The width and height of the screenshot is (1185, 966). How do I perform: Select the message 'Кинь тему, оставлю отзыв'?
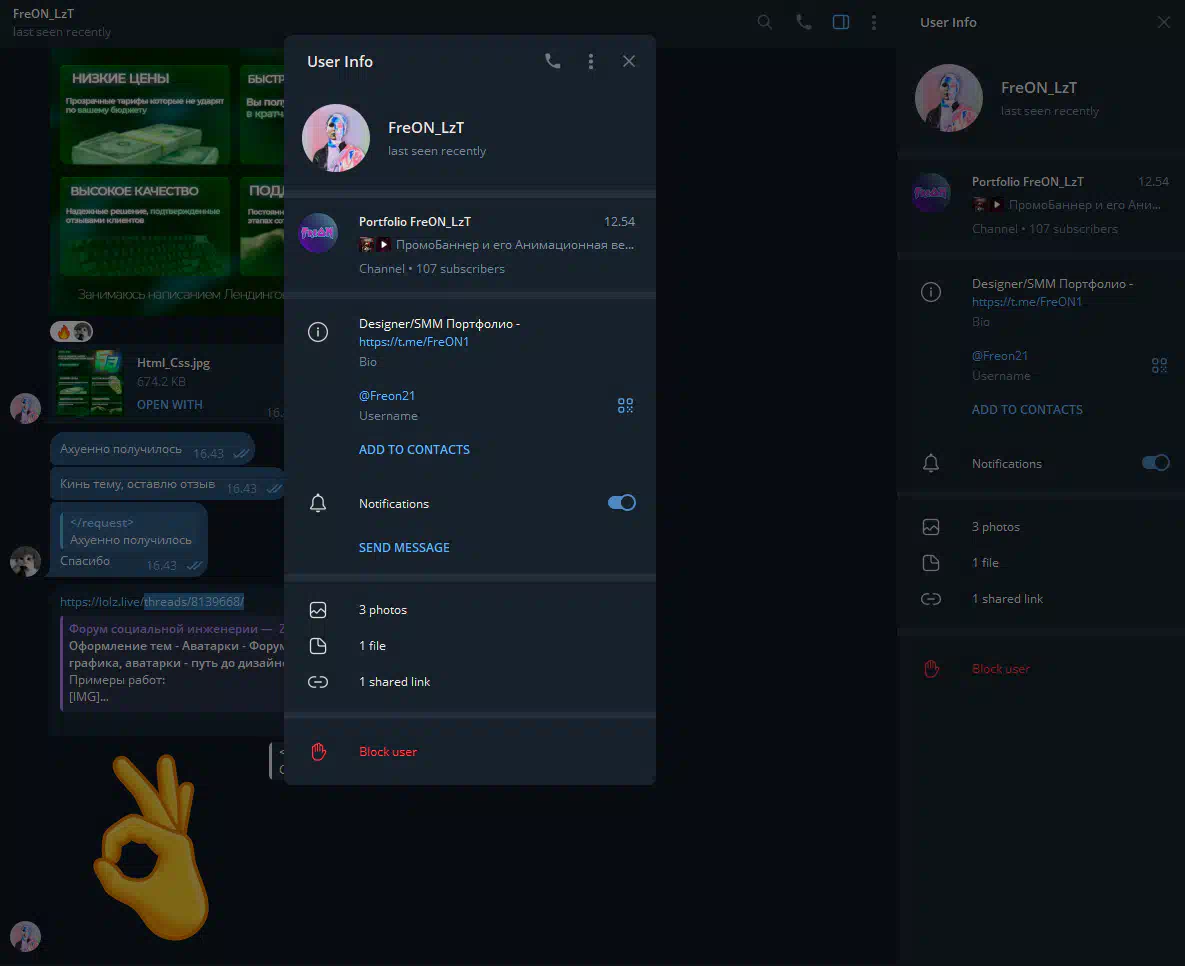[x=168, y=485]
